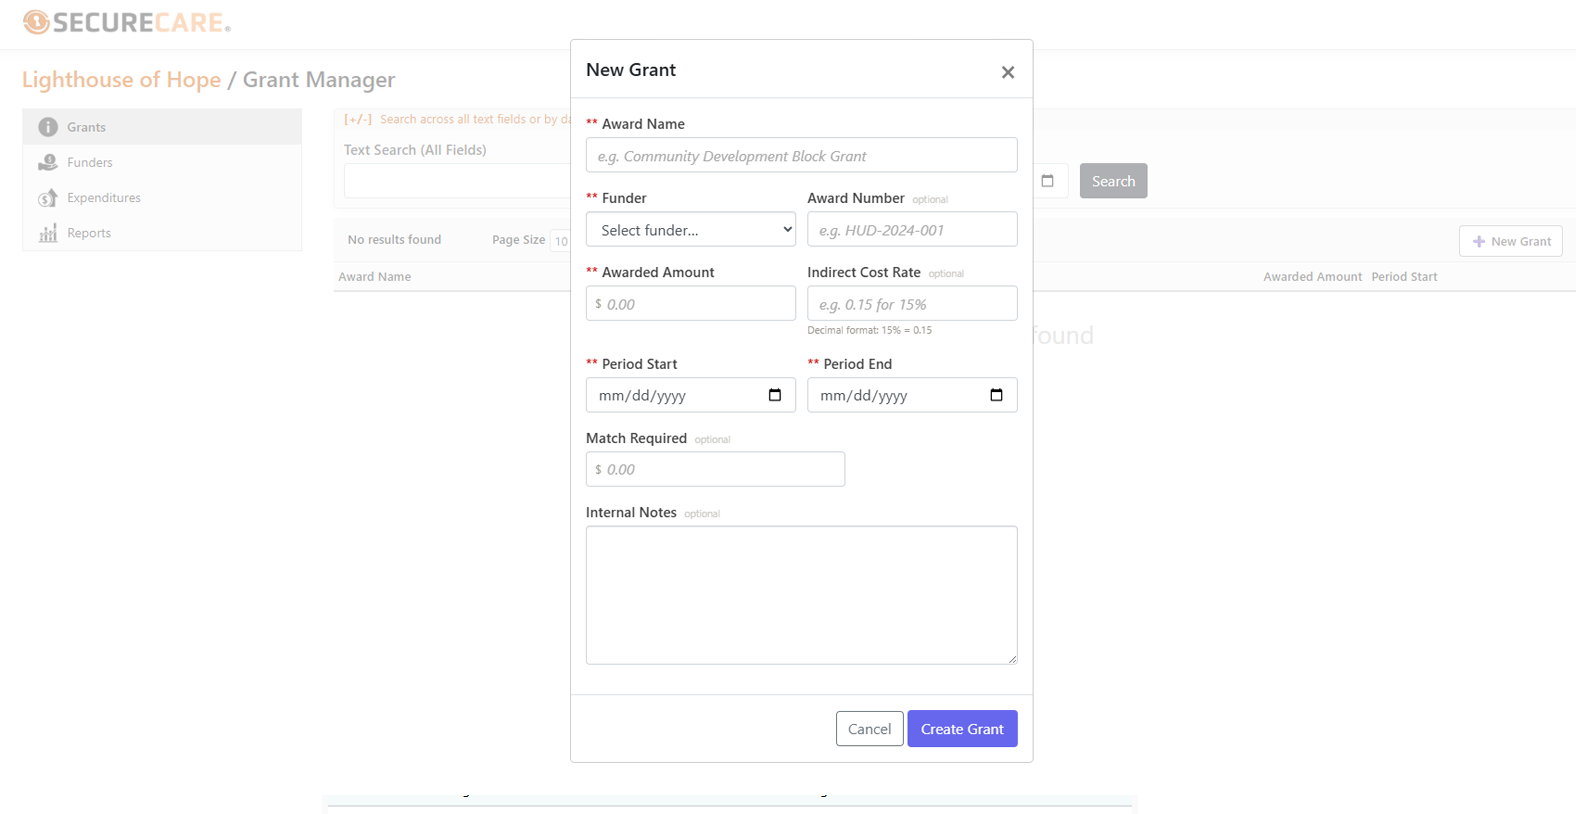The width and height of the screenshot is (1576, 814).
Task: Click the Text Search all-fields input
Action: pyautogui.click(x=457, y=181)
